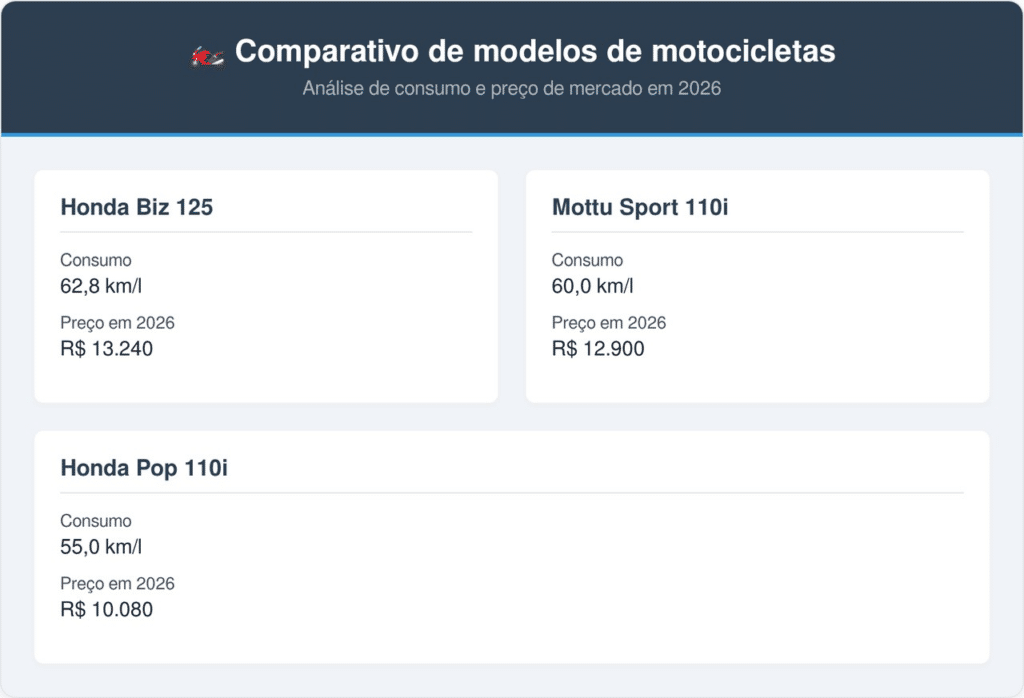Click Consumo label in Honda Biz card
The width and height of the screenshot is (1024, 698).
[x=96, y=260]
